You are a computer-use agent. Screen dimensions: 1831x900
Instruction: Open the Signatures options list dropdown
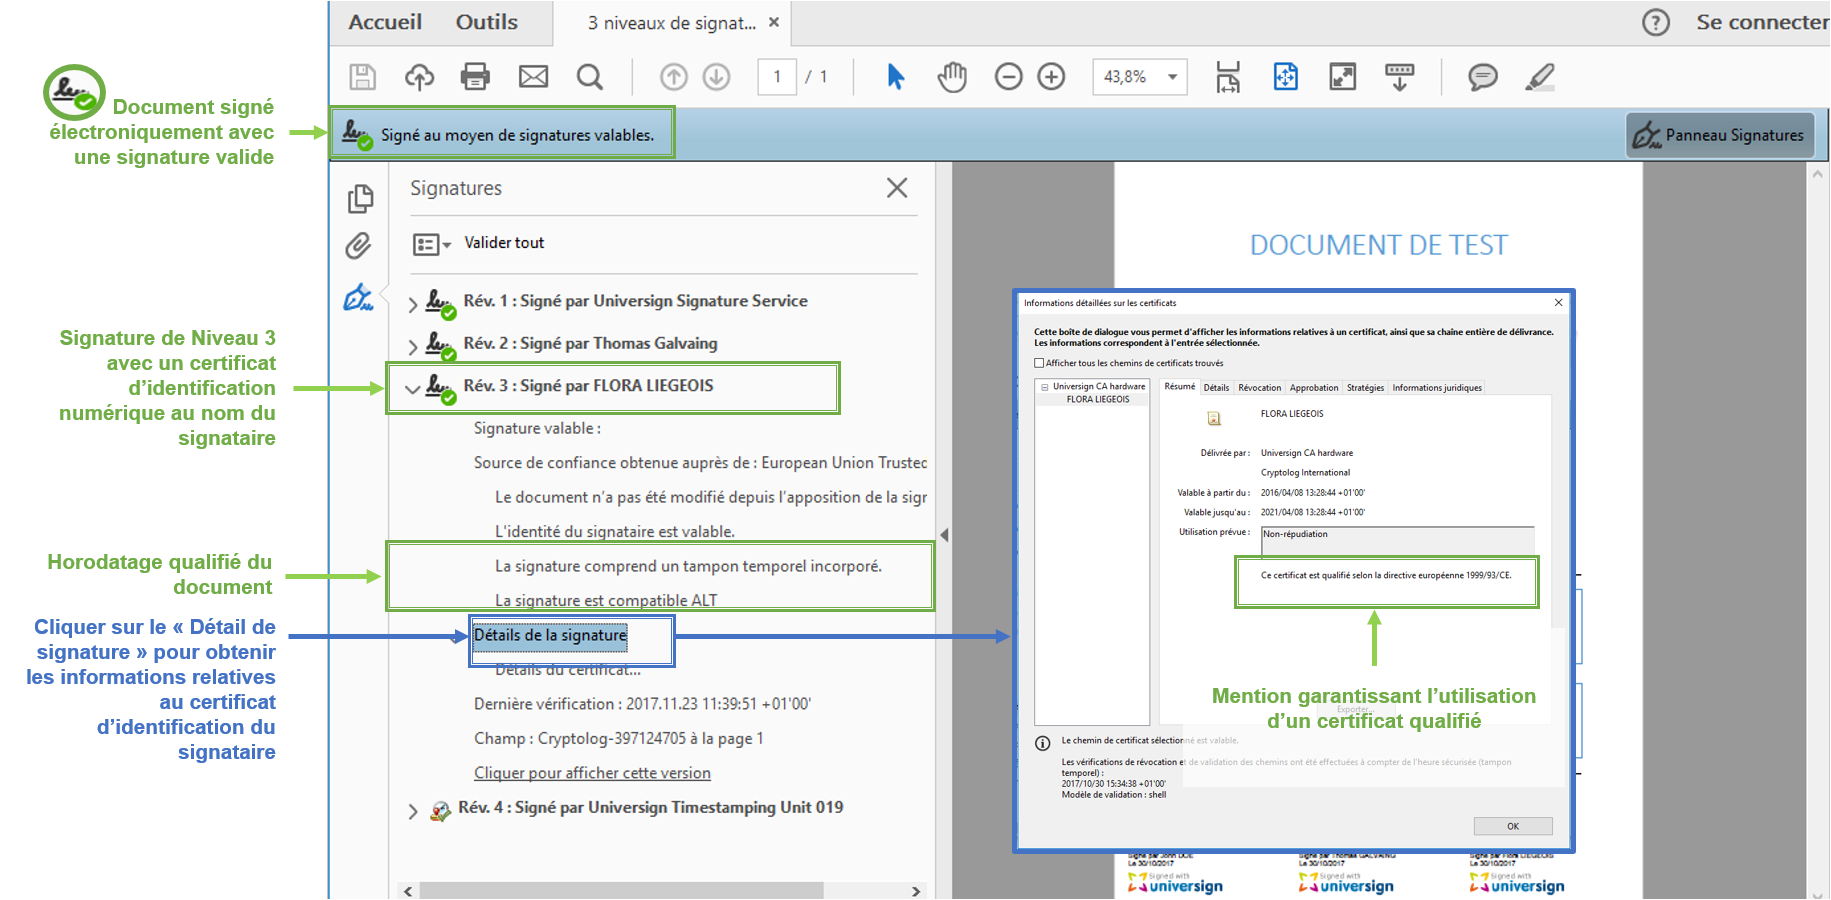coord(432,244)
